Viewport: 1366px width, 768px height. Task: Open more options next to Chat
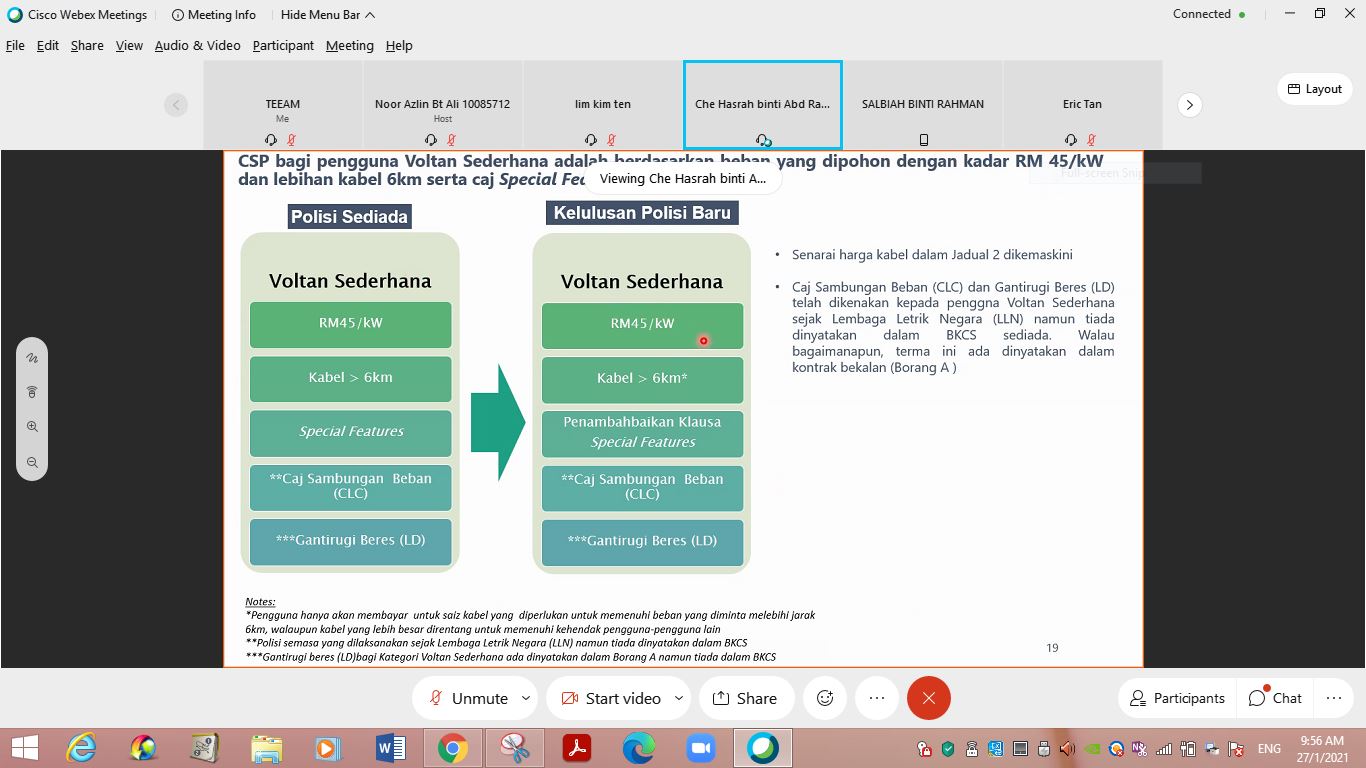pyautogui.click(x=1333, y=698)
